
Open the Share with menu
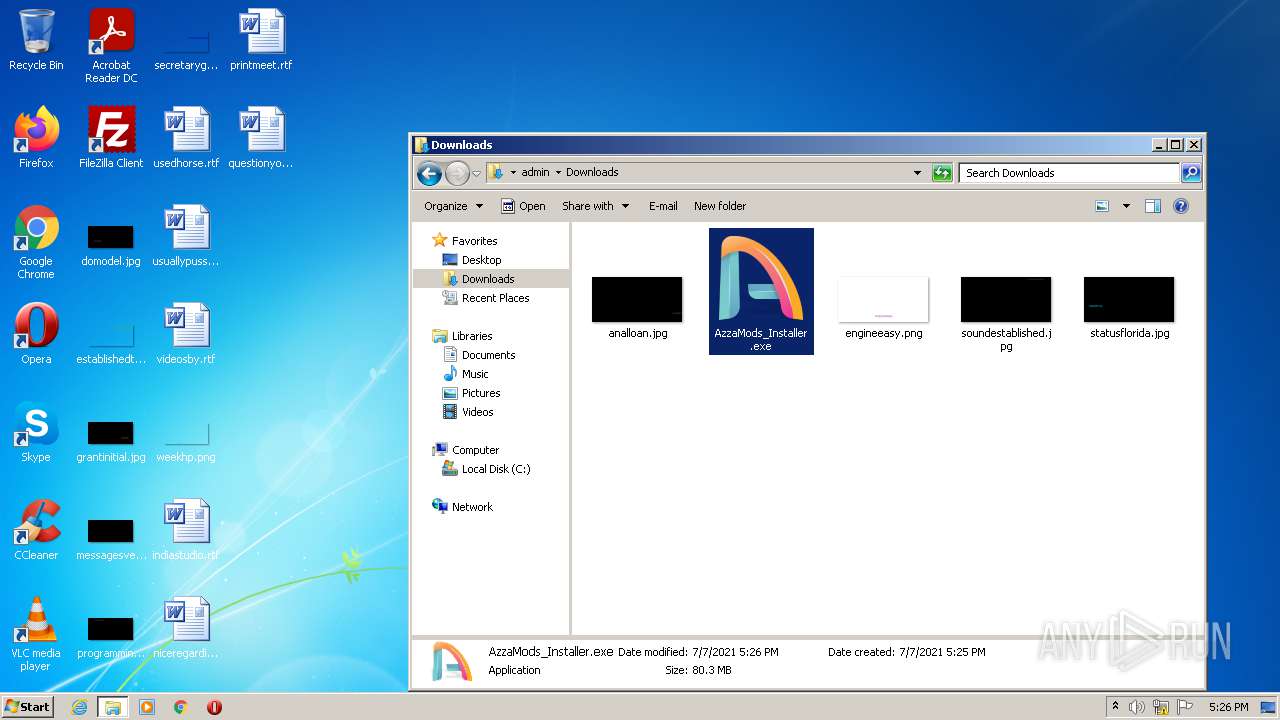pos(596,206)
